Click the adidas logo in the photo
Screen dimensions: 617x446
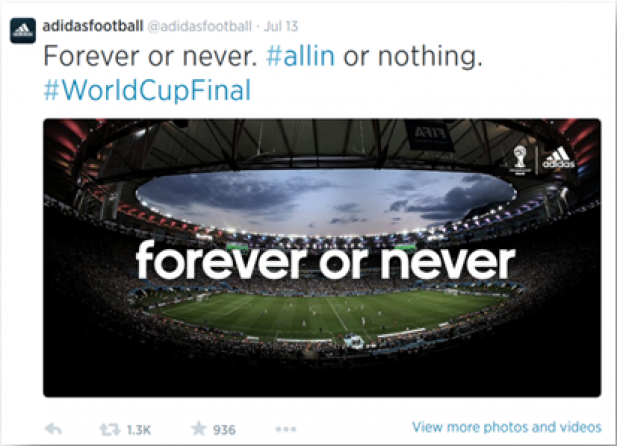tap(558, 158)
